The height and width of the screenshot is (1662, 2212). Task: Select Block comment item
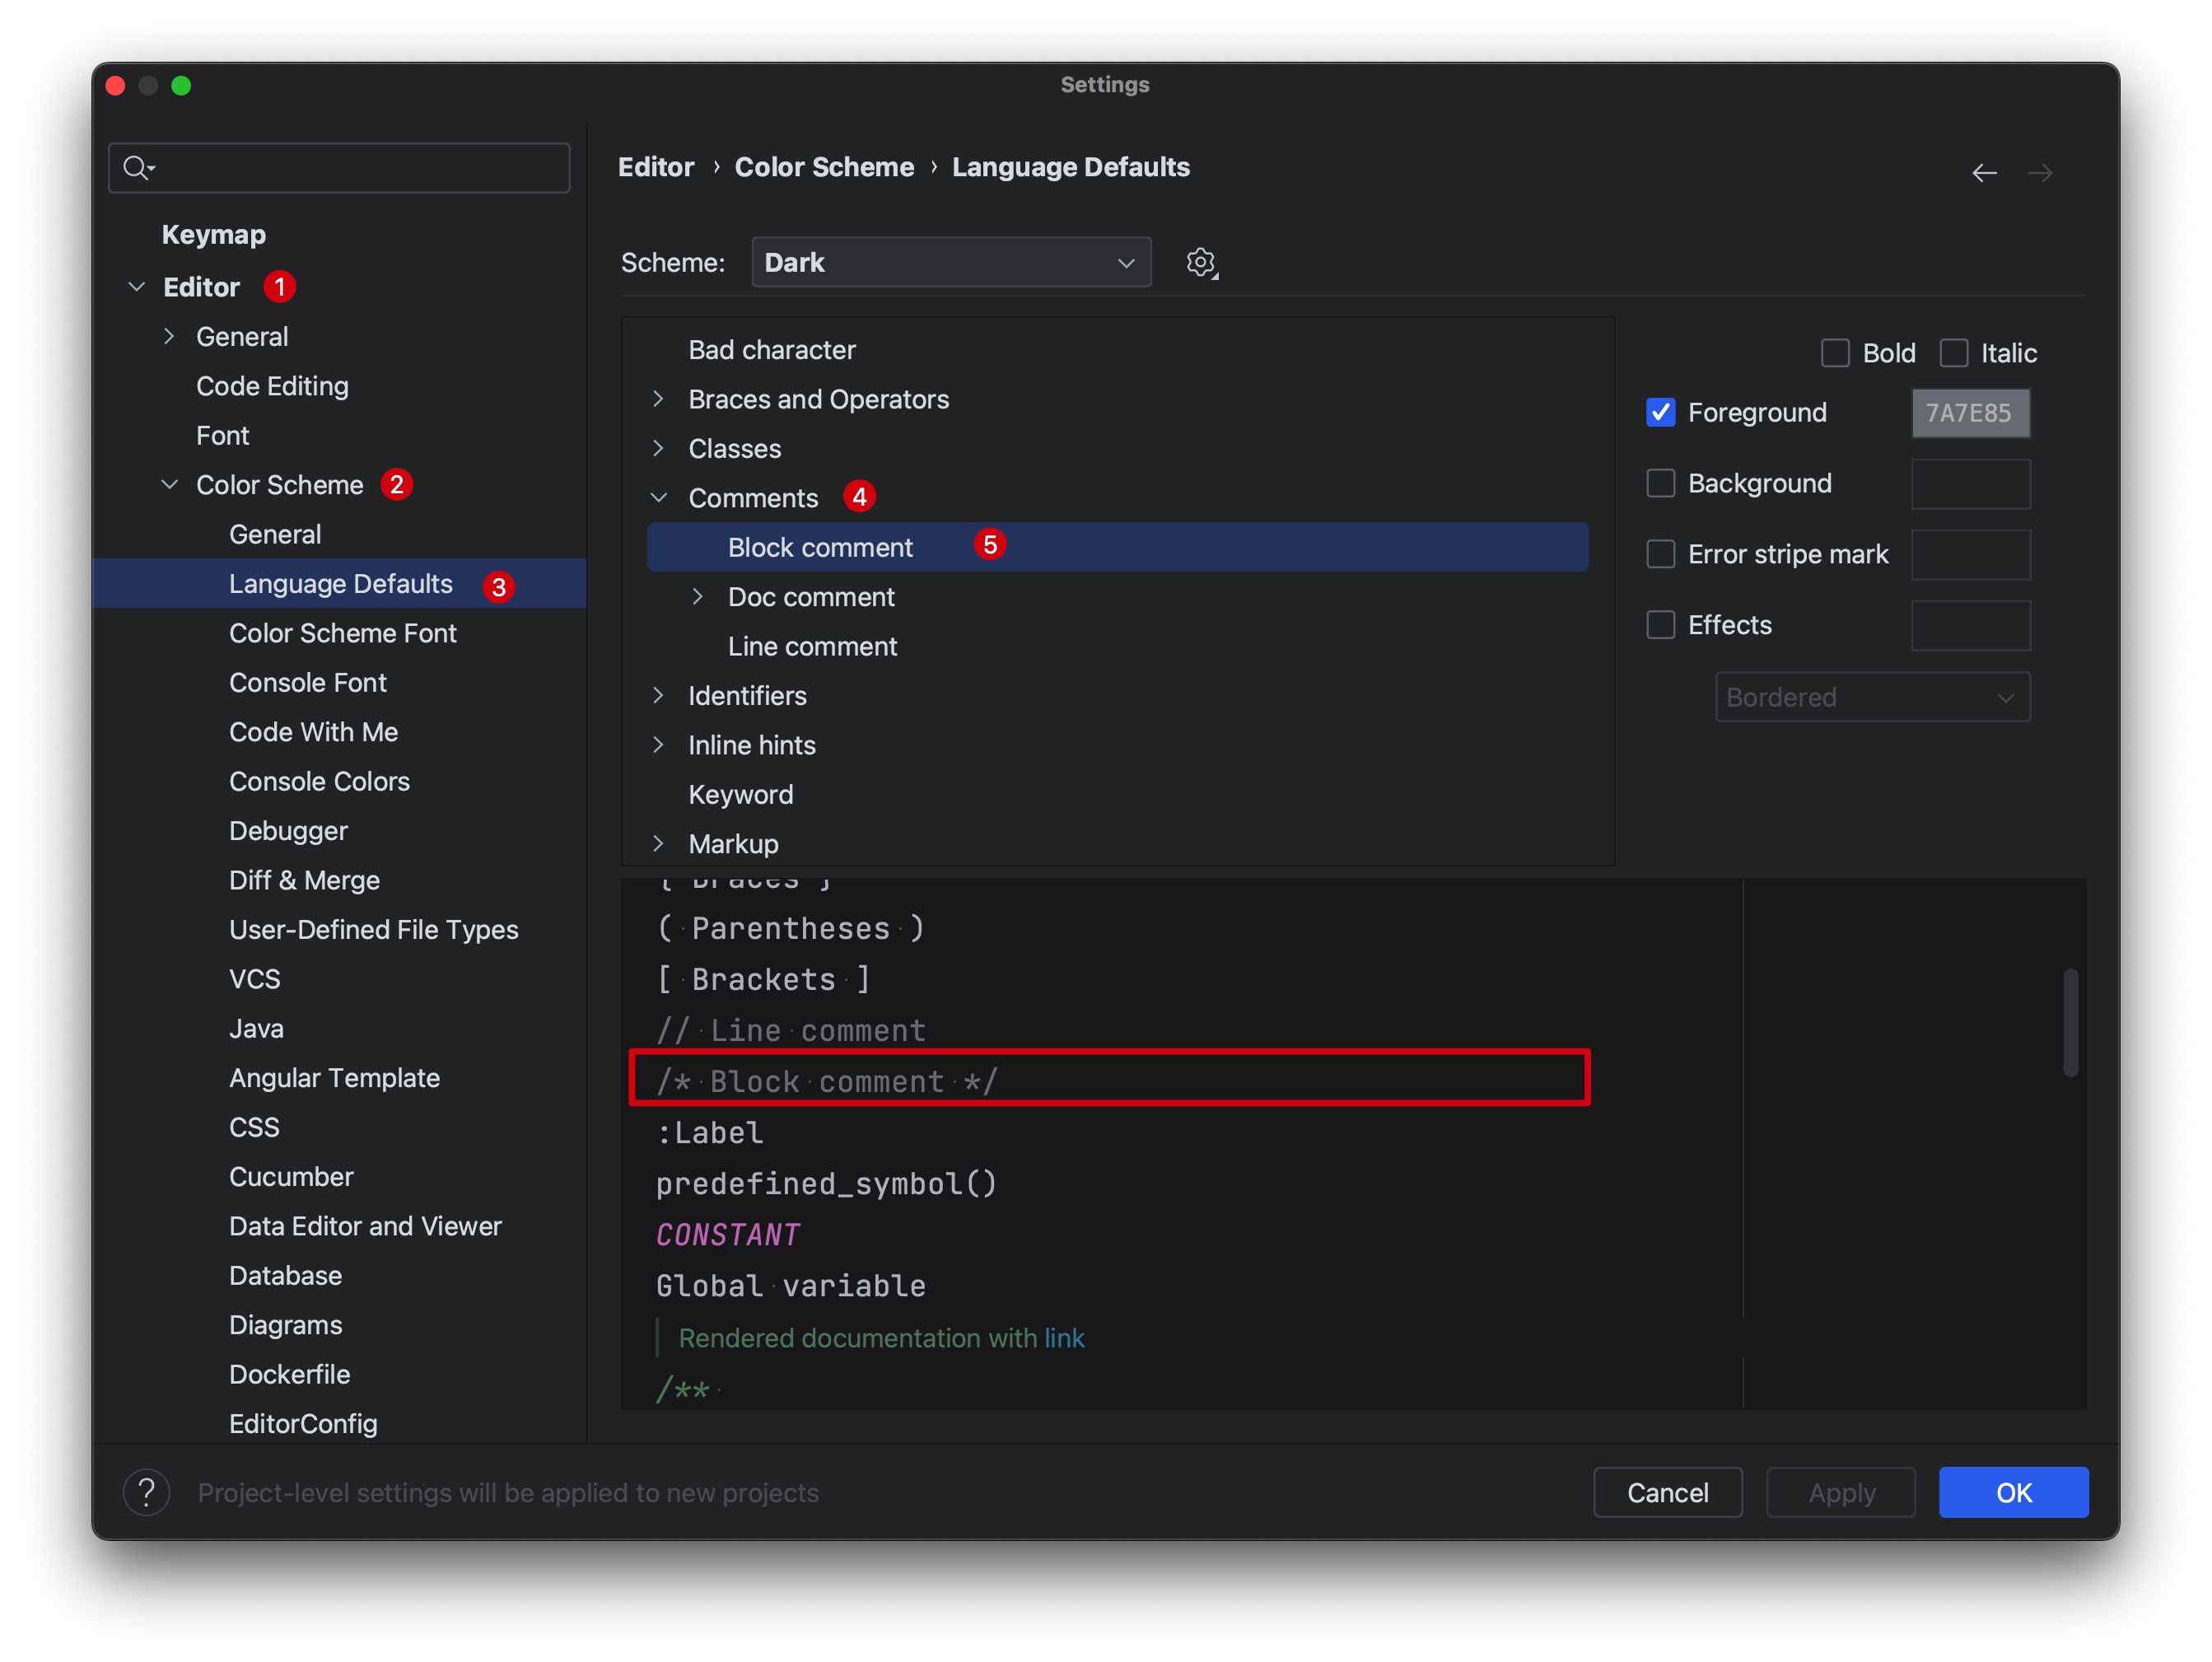[x=1117, y=547]
